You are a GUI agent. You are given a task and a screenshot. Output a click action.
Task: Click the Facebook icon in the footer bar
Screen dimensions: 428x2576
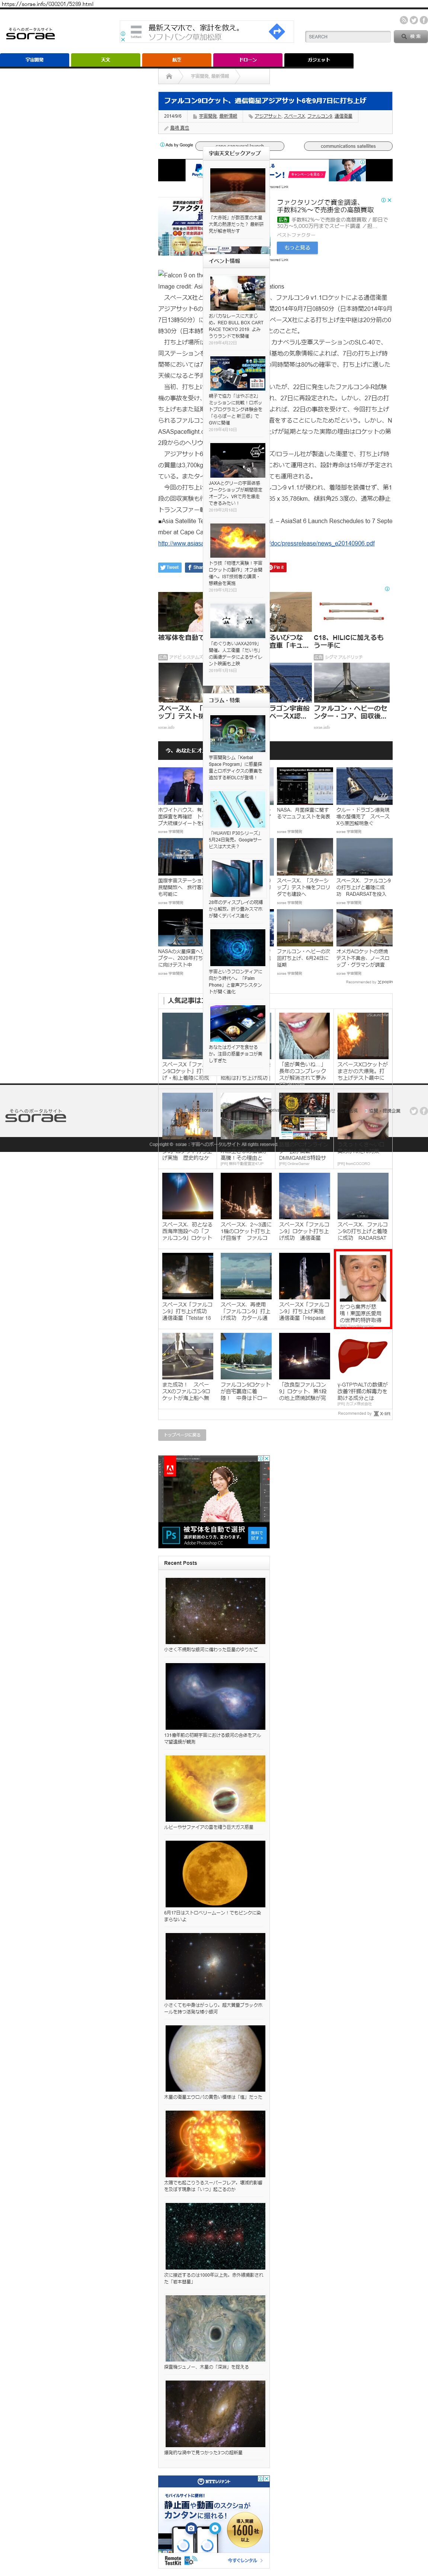tap(423, 1111)
